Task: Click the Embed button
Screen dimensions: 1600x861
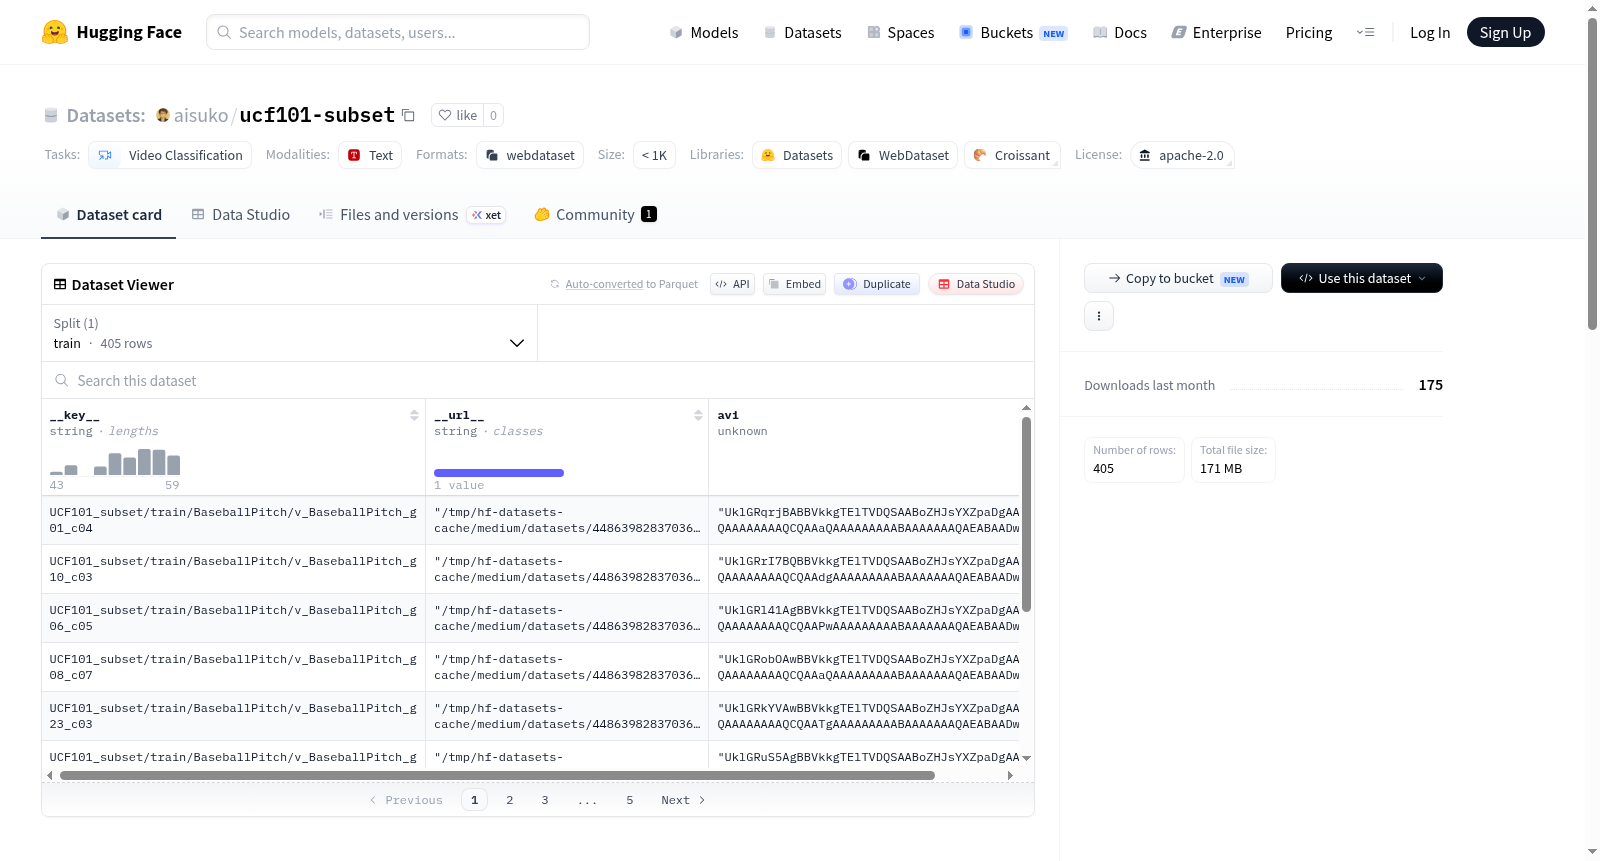Action: click(794, 284)
